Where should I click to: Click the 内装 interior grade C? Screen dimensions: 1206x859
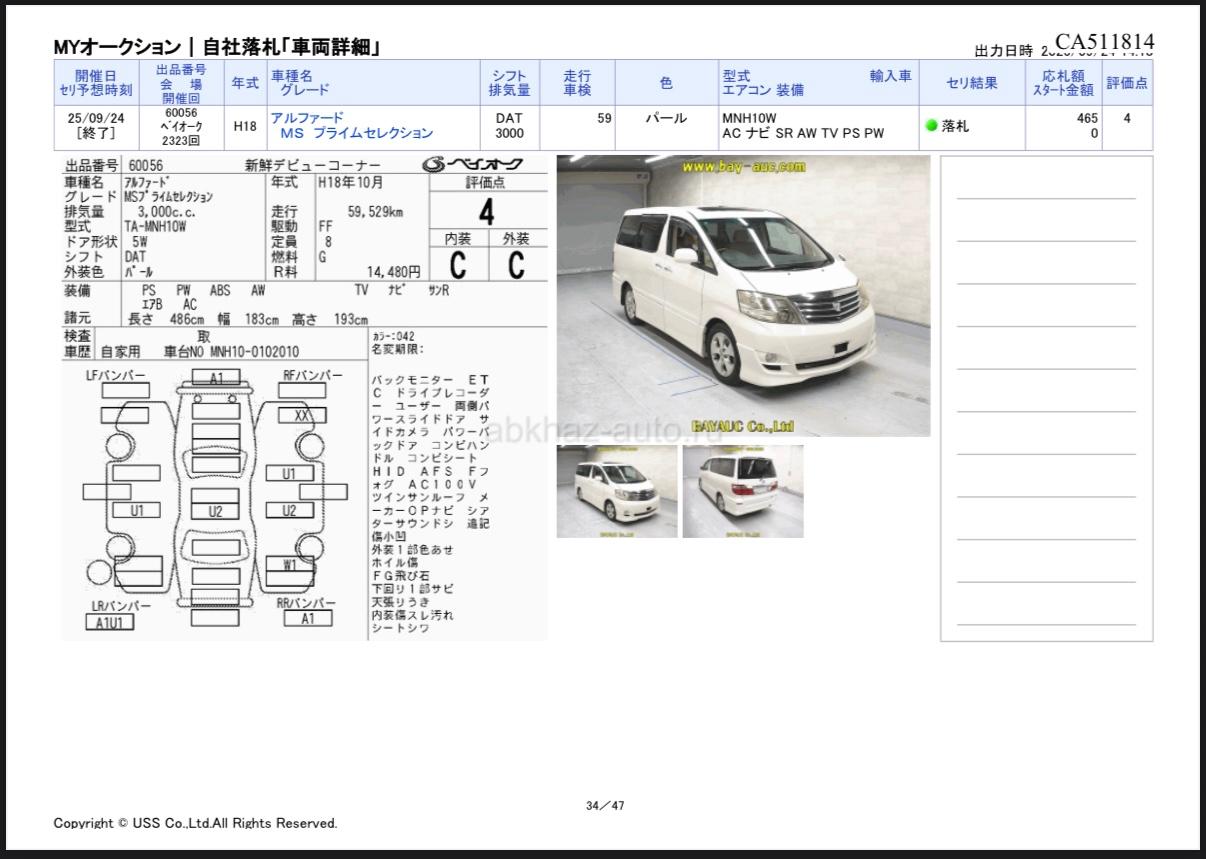458,265
